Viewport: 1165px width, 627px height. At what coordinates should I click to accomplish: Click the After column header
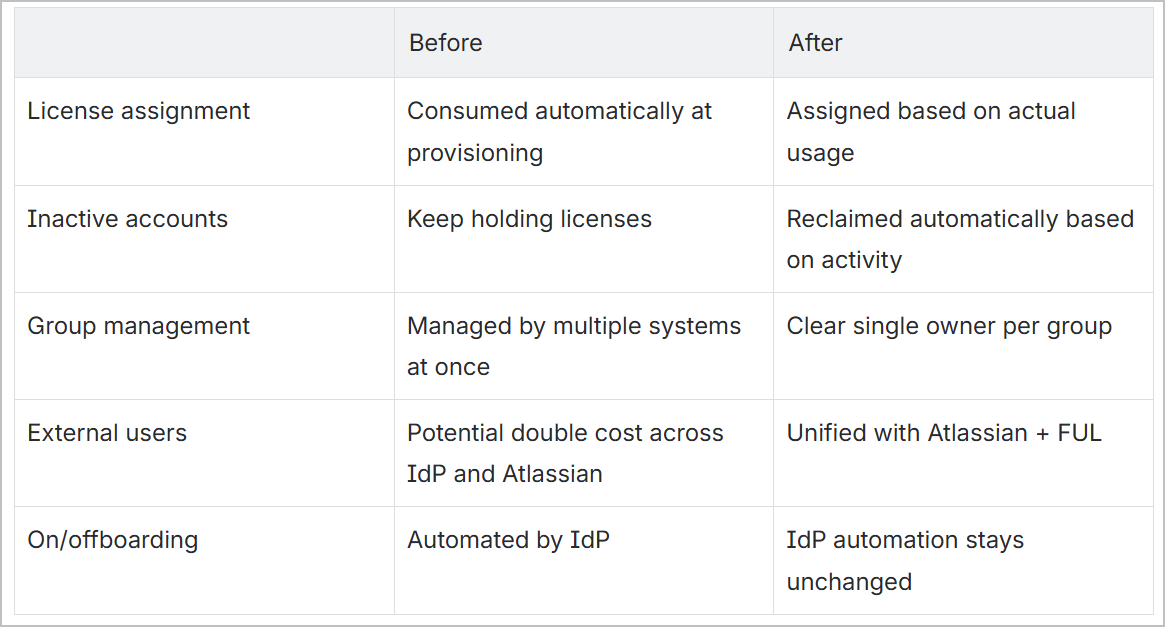[x=815, y=43]
